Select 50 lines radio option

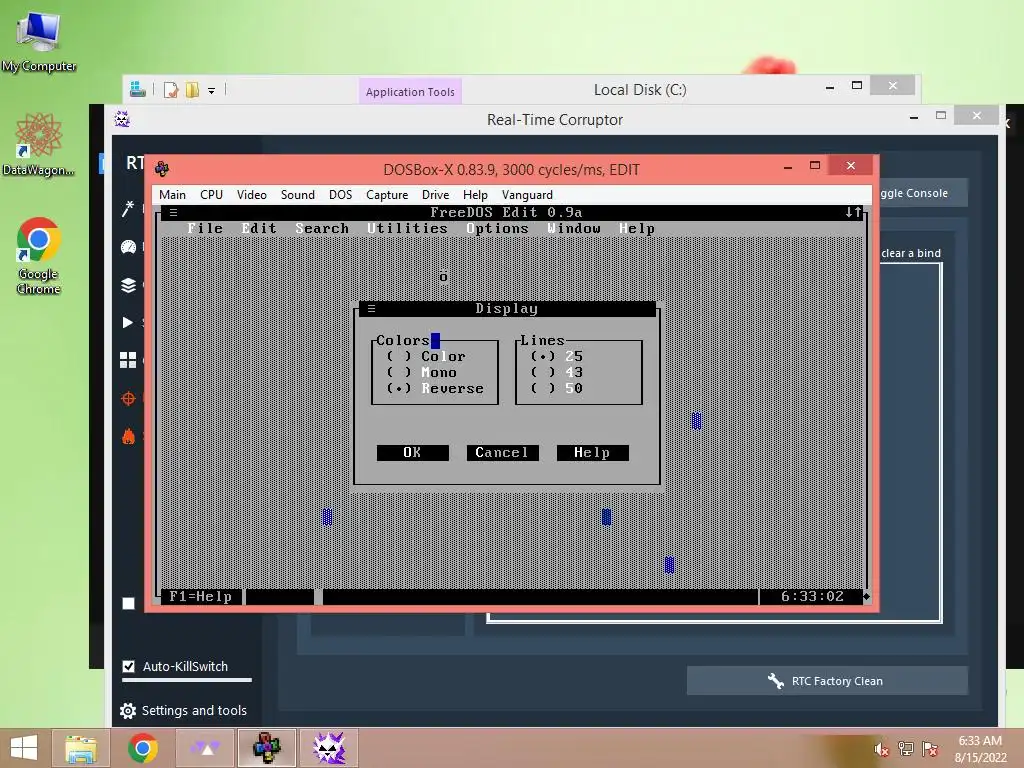coord(557,389)
